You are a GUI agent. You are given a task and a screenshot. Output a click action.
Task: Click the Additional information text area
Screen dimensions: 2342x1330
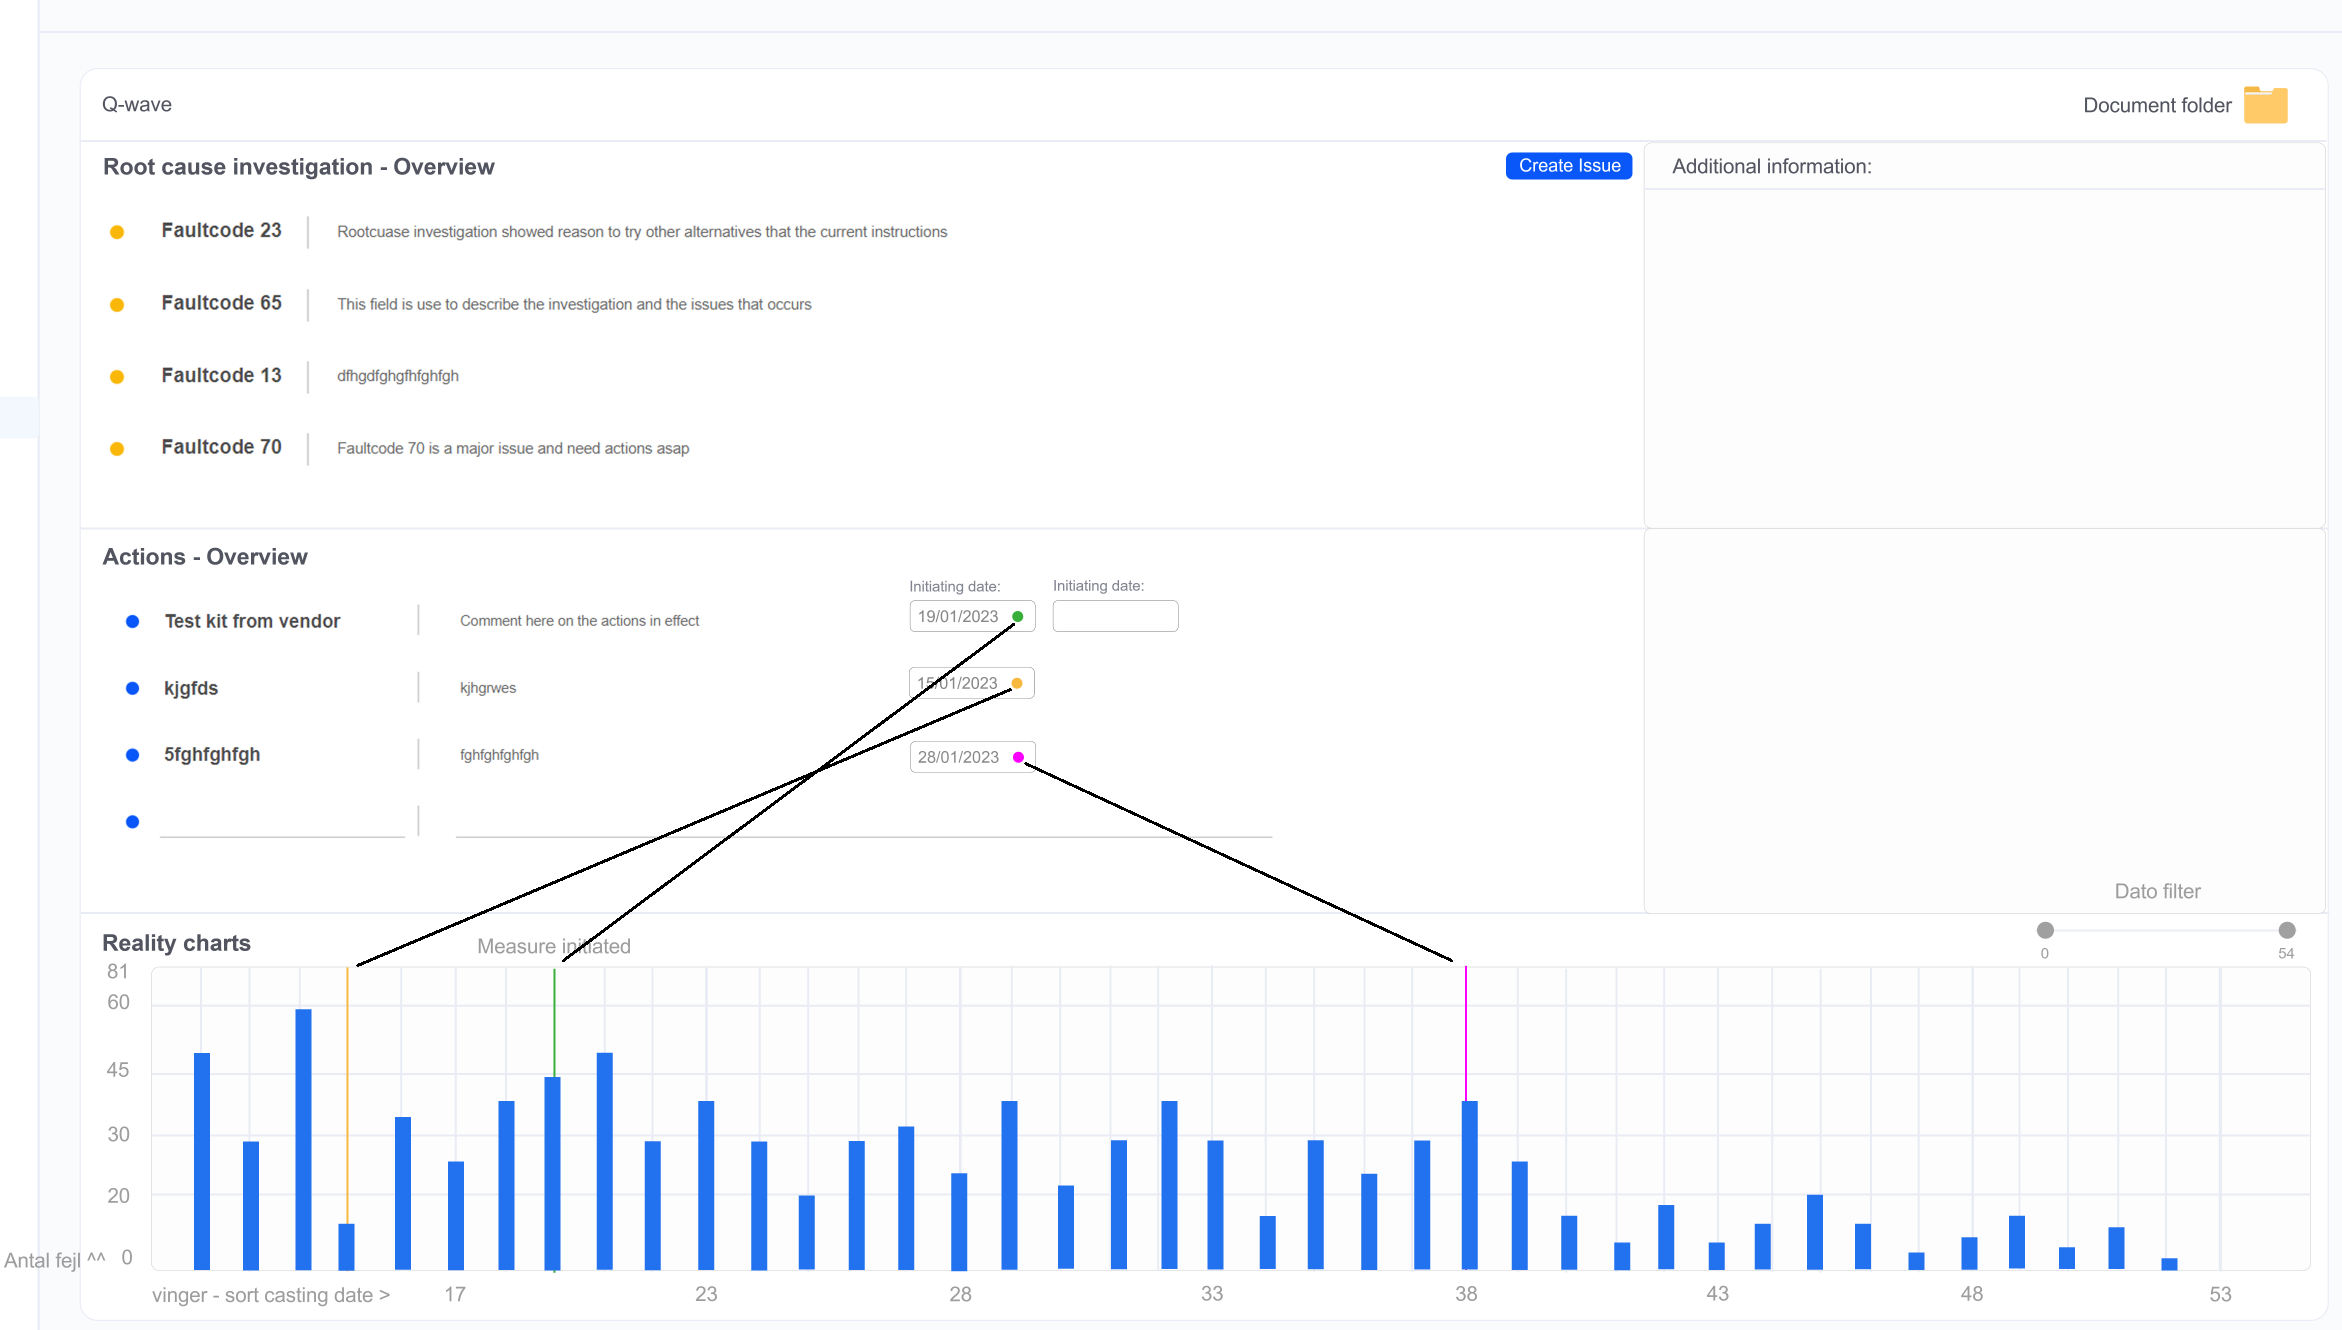(x=1984, y=358)
